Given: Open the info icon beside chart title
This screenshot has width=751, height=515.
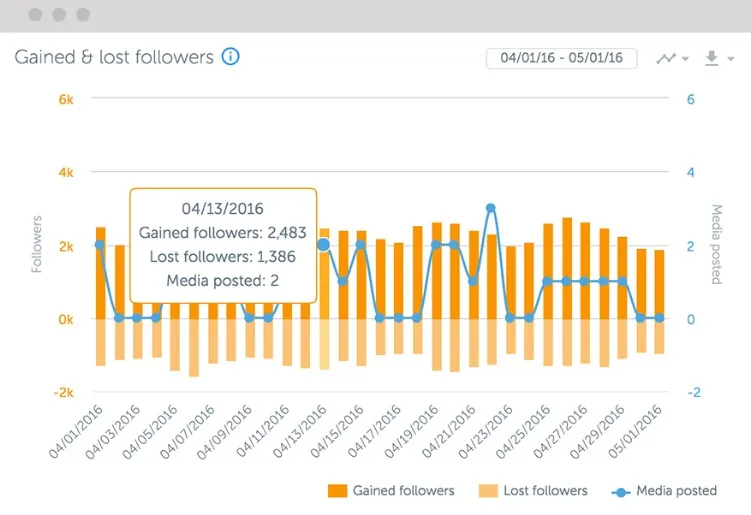Looking at the screenshot, I should click(230, 57).
